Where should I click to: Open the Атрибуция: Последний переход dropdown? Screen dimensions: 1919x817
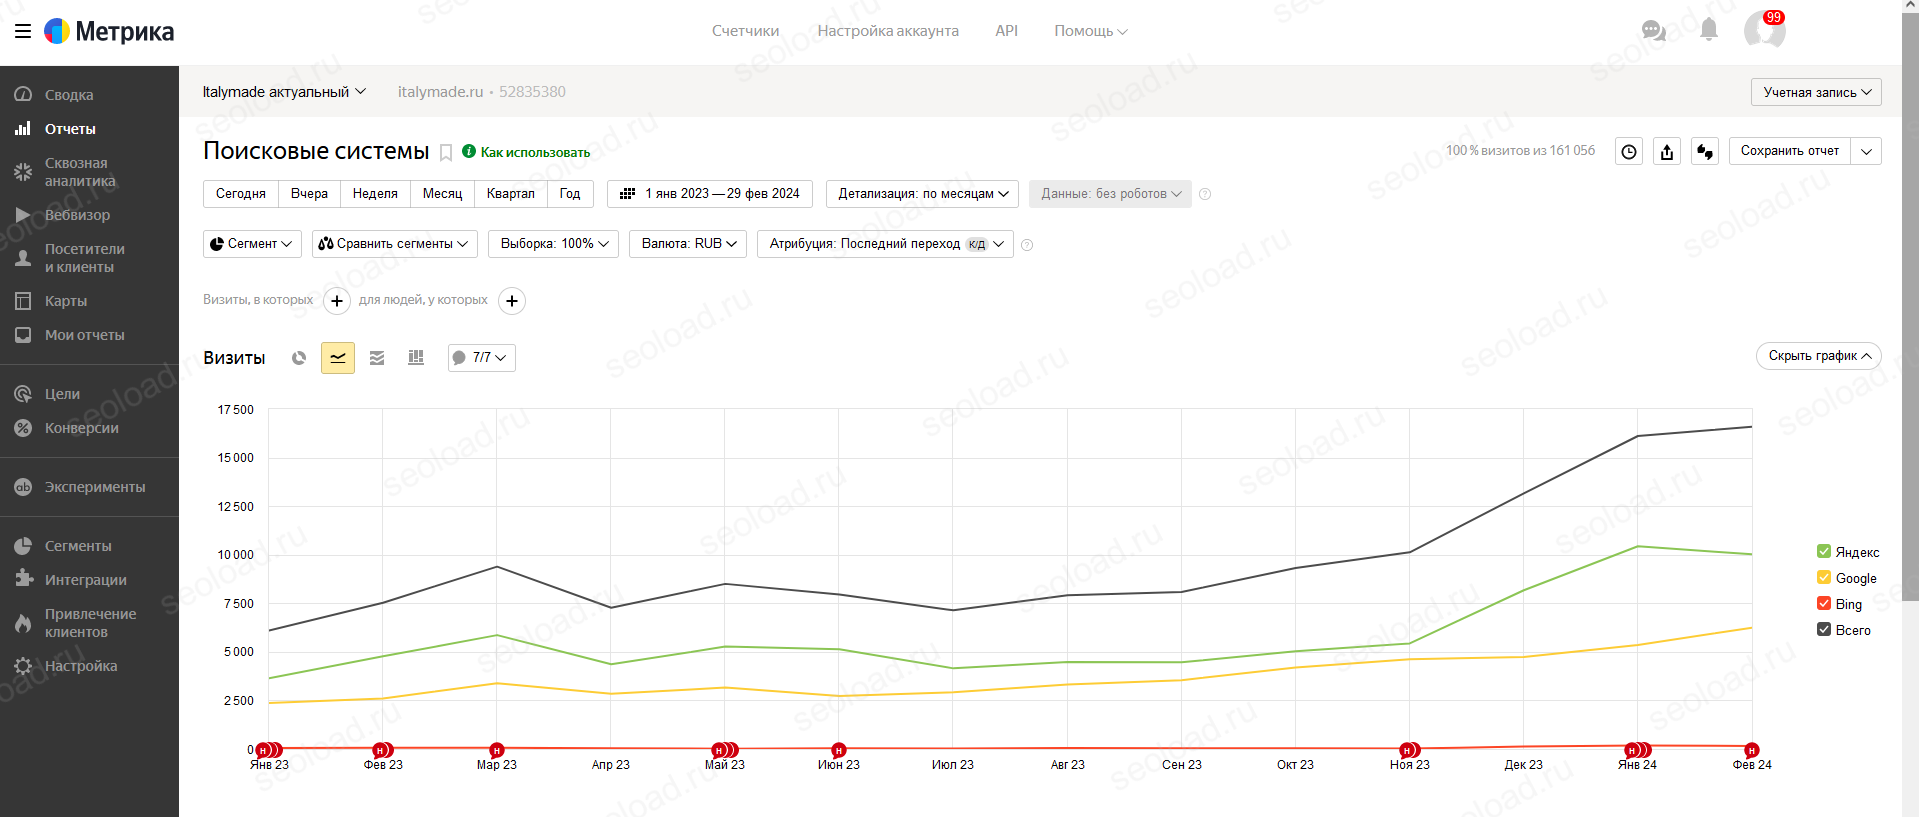[885, 244]
